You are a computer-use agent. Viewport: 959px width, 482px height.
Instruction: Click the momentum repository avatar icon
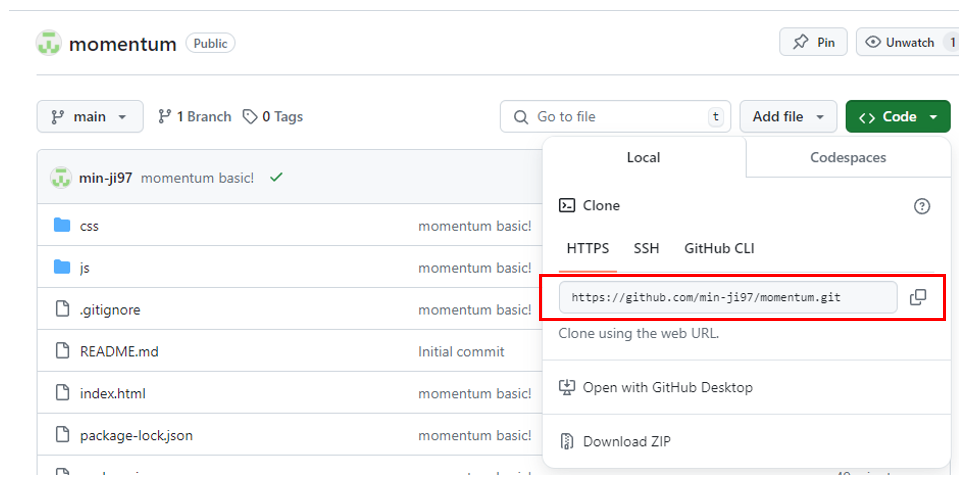pos(48,43)
